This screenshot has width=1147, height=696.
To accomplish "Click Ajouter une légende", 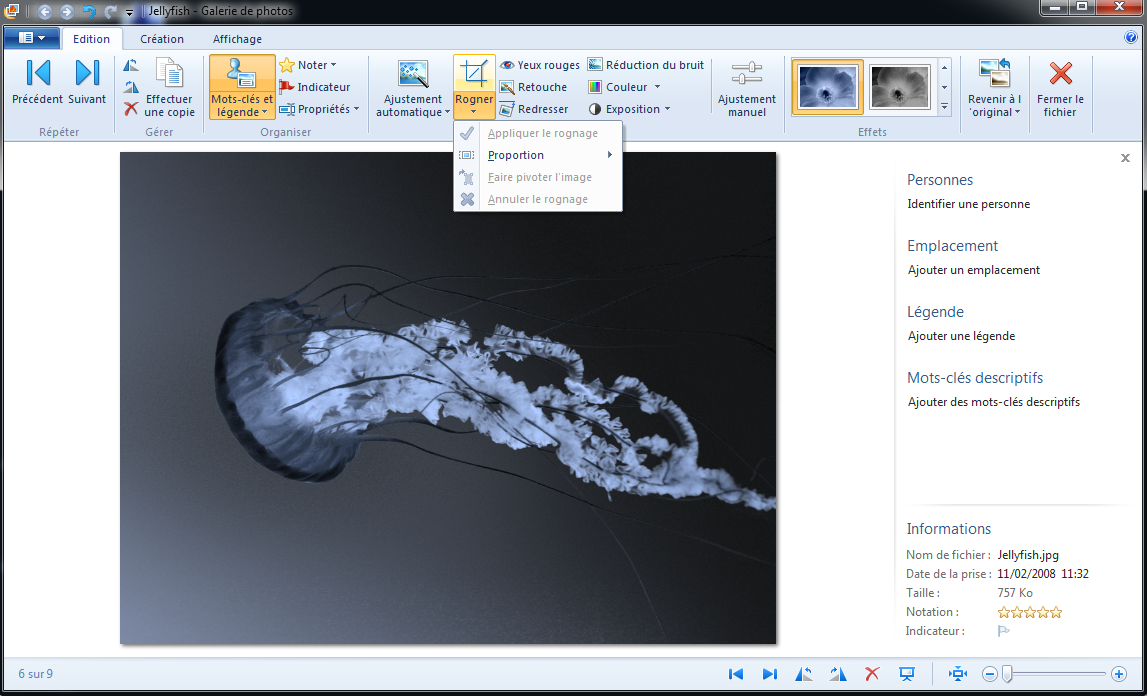I will (961, 336).
